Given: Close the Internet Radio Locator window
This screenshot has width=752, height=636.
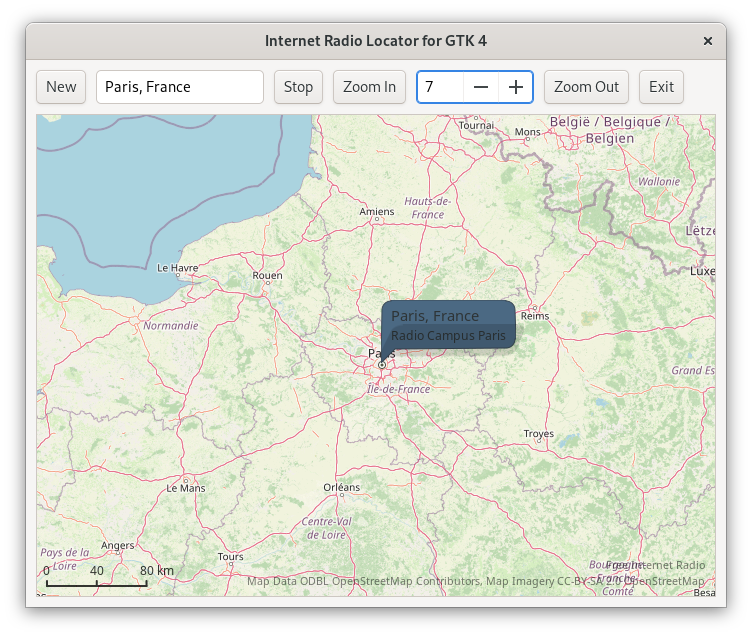Looking at the screenshot, I should [x=708, y=41].
